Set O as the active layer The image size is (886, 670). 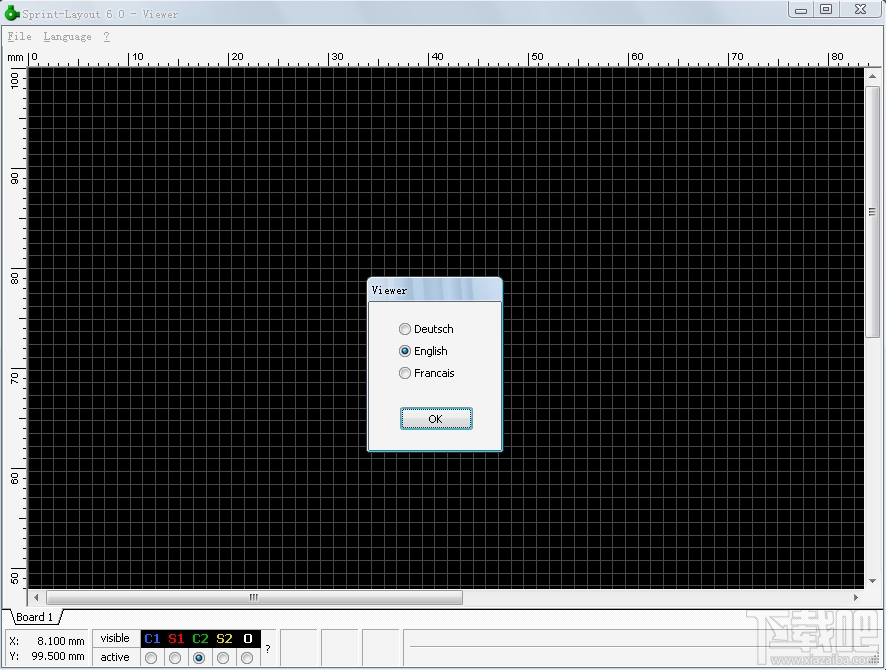click(x=247, y=657)
